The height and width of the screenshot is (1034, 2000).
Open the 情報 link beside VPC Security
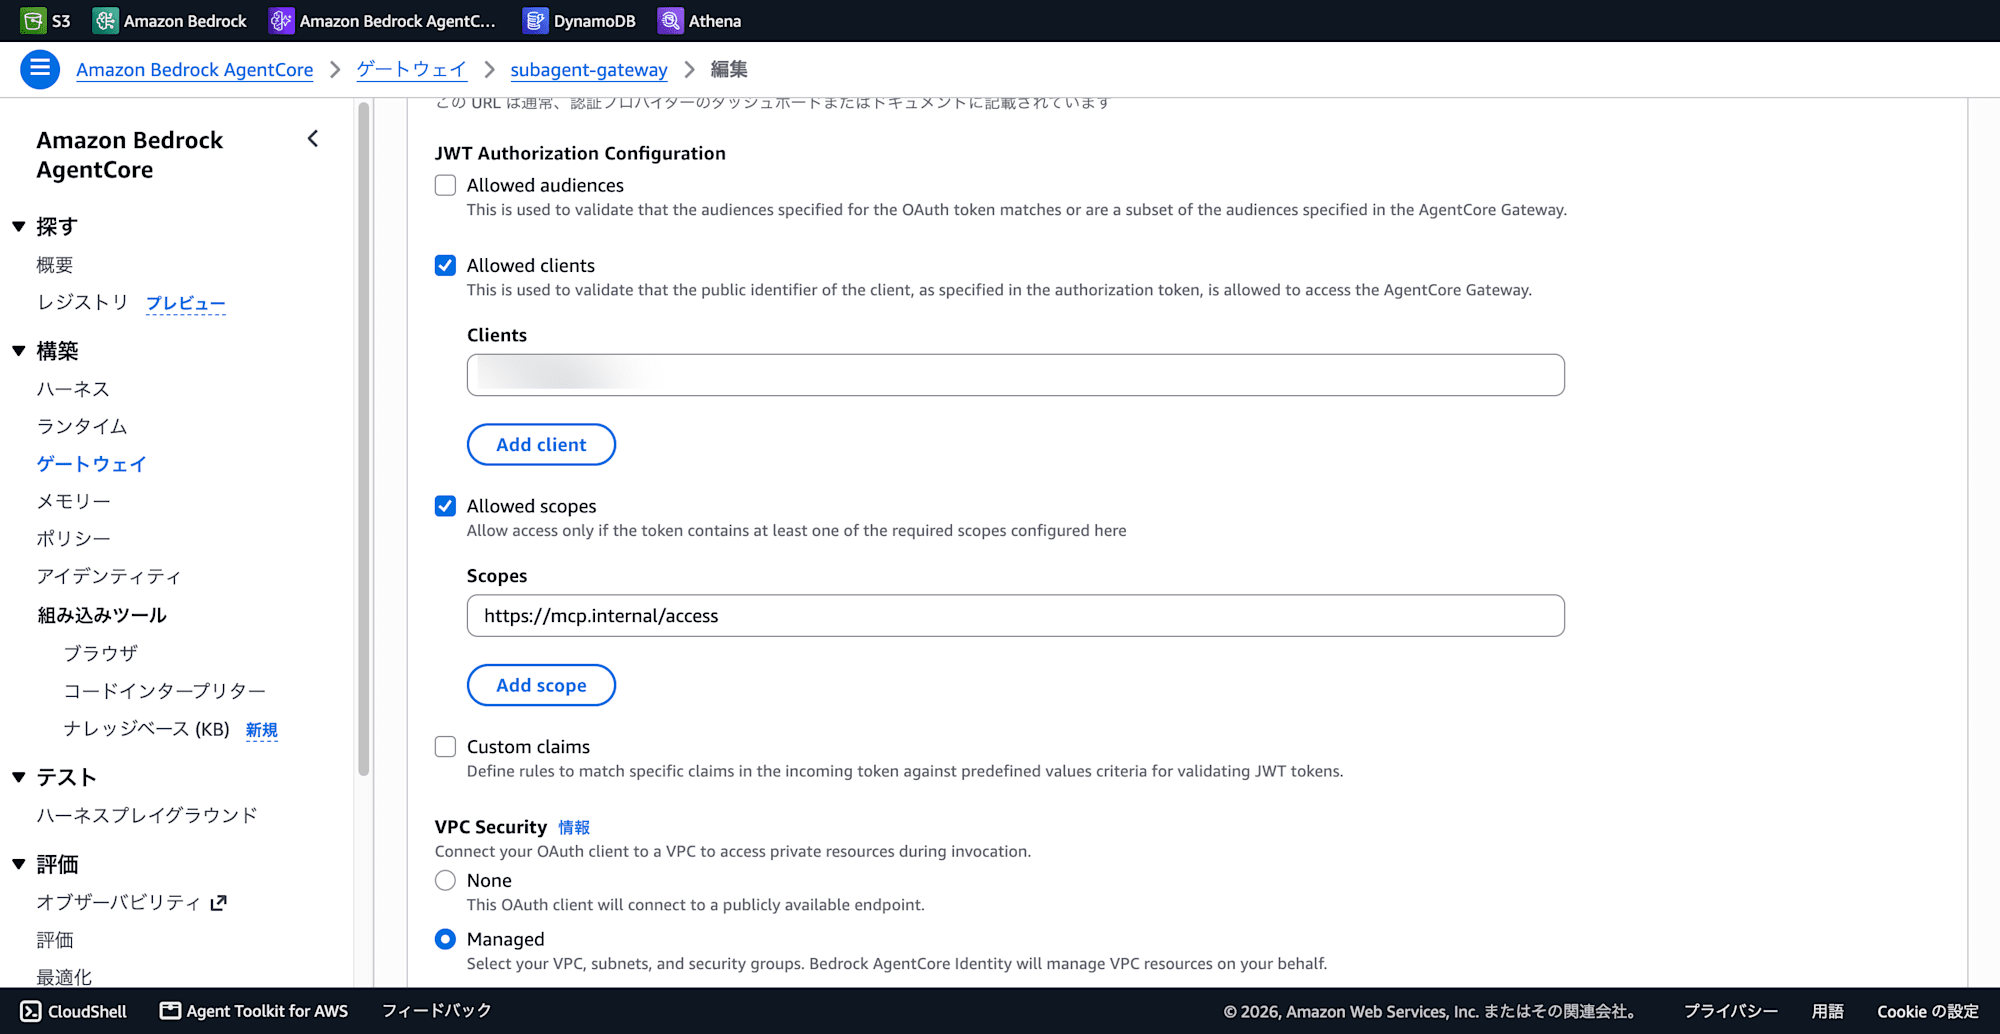(574, 828)
